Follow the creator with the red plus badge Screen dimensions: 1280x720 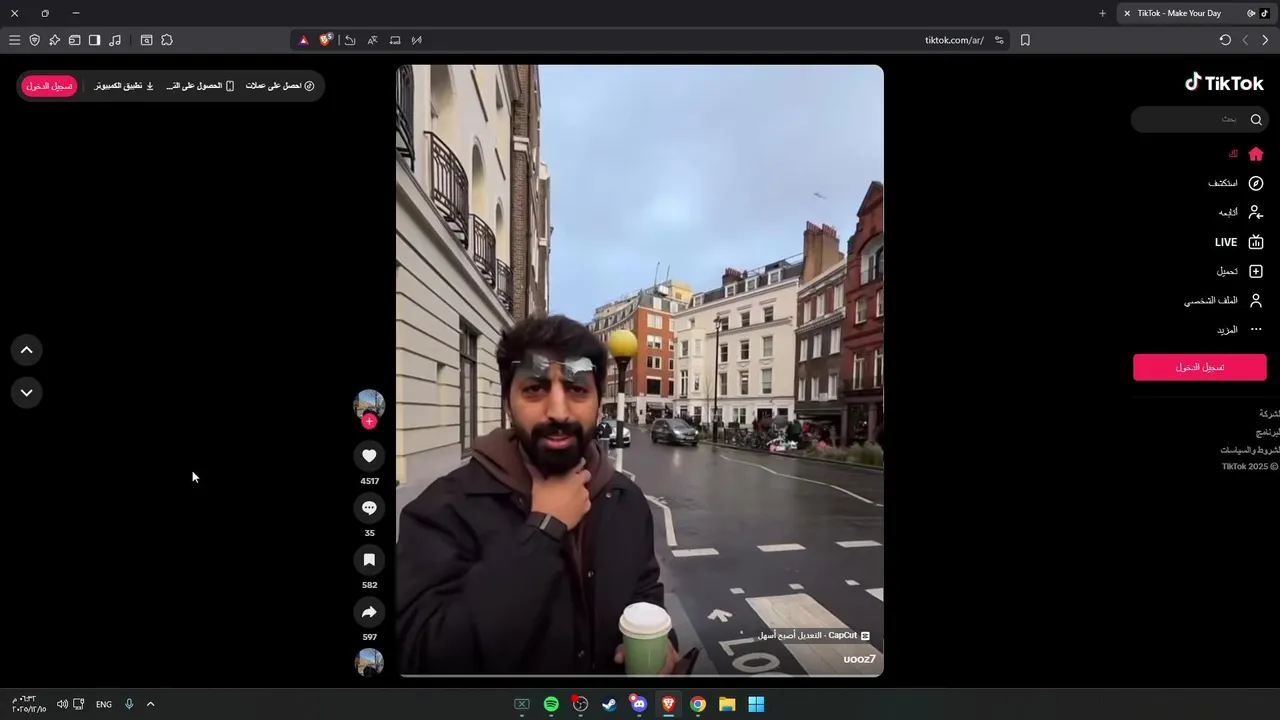click(369, 422)
